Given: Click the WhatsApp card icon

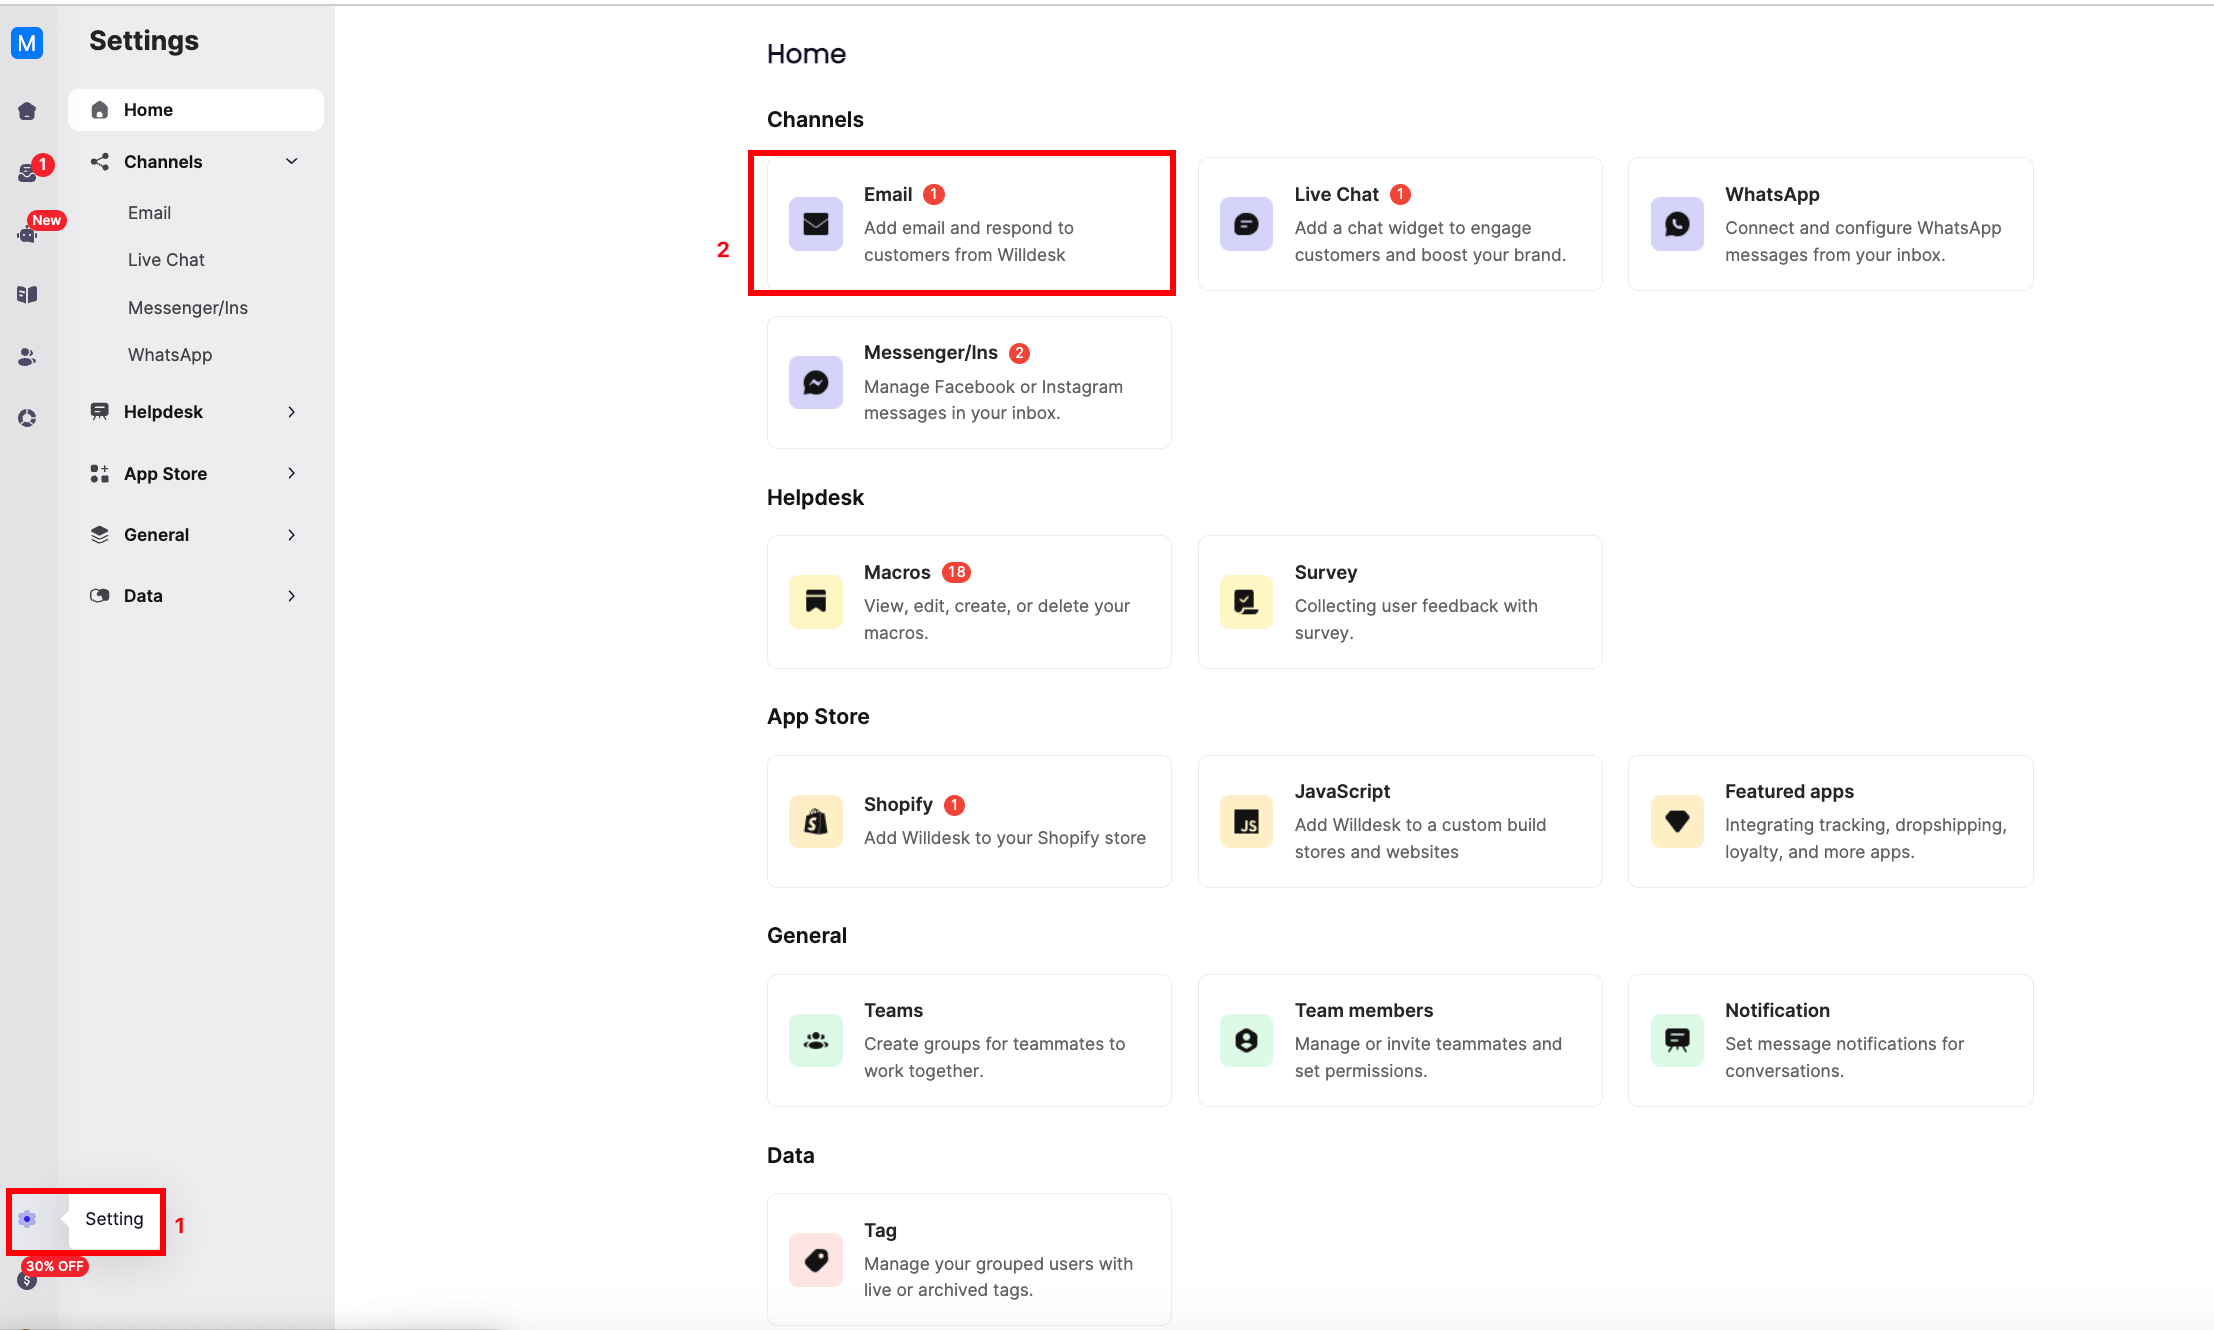Looking at the screenshot, I should coord(1677,224).
